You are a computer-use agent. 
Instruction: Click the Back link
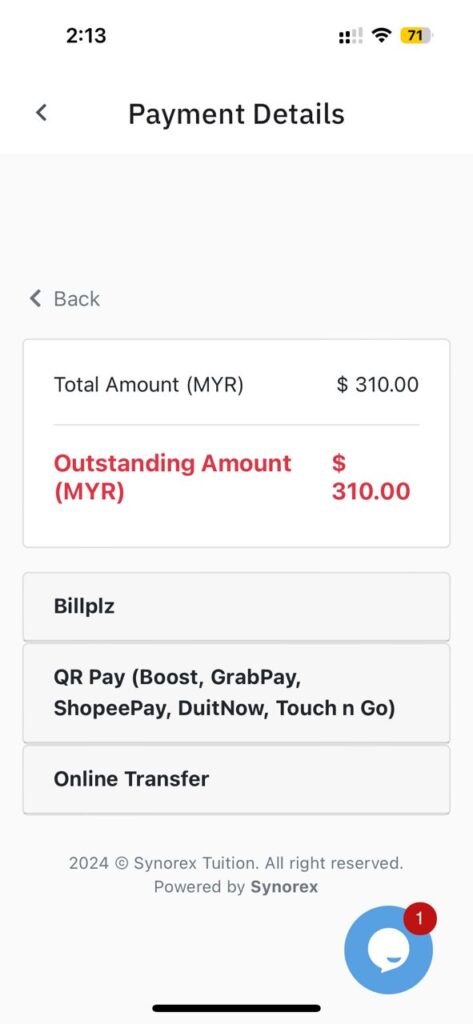(x=65, y=299)
